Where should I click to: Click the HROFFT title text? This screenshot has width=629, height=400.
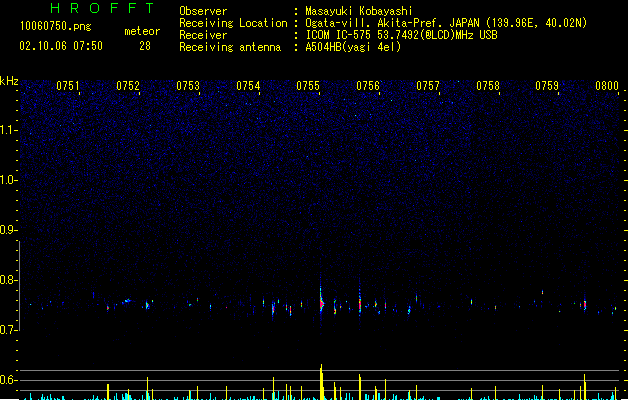click(102, 8)
